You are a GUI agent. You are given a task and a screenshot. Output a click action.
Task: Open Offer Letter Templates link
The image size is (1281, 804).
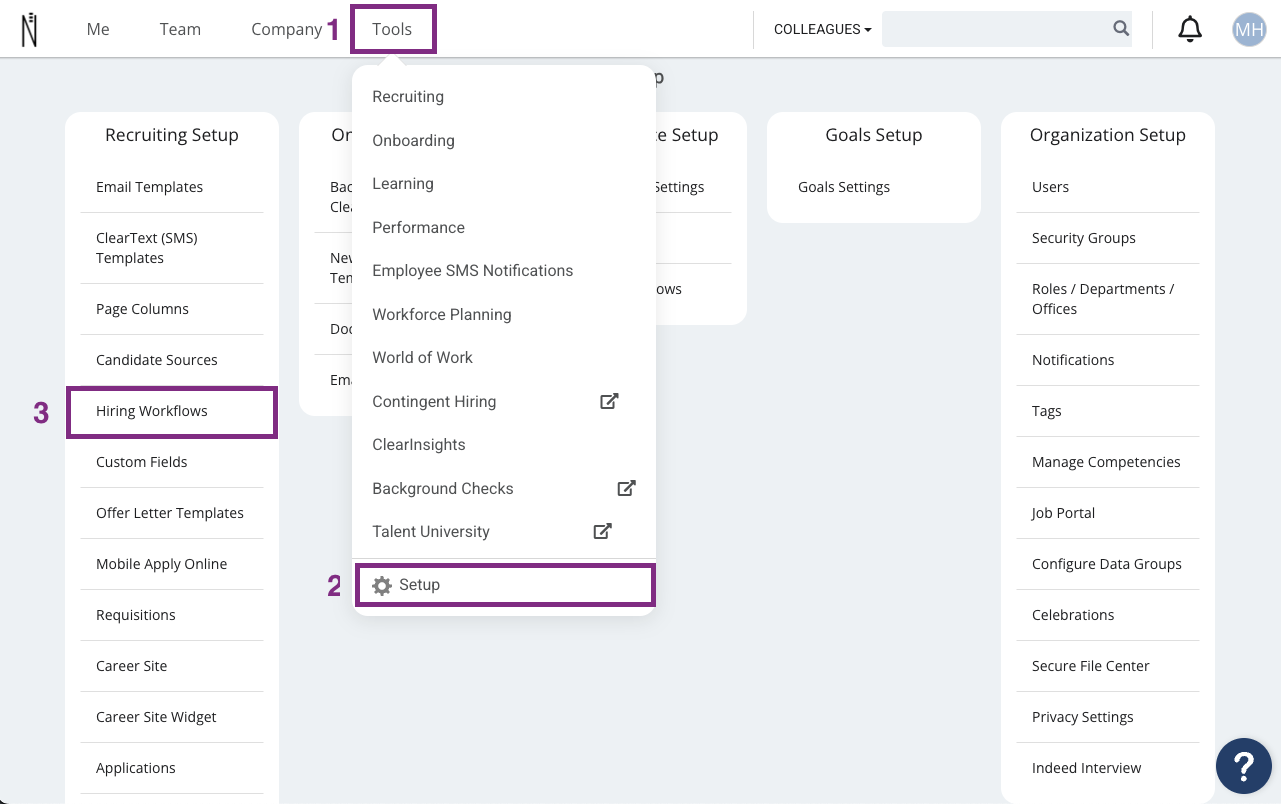pyautogui.click(x=170, y=513)
